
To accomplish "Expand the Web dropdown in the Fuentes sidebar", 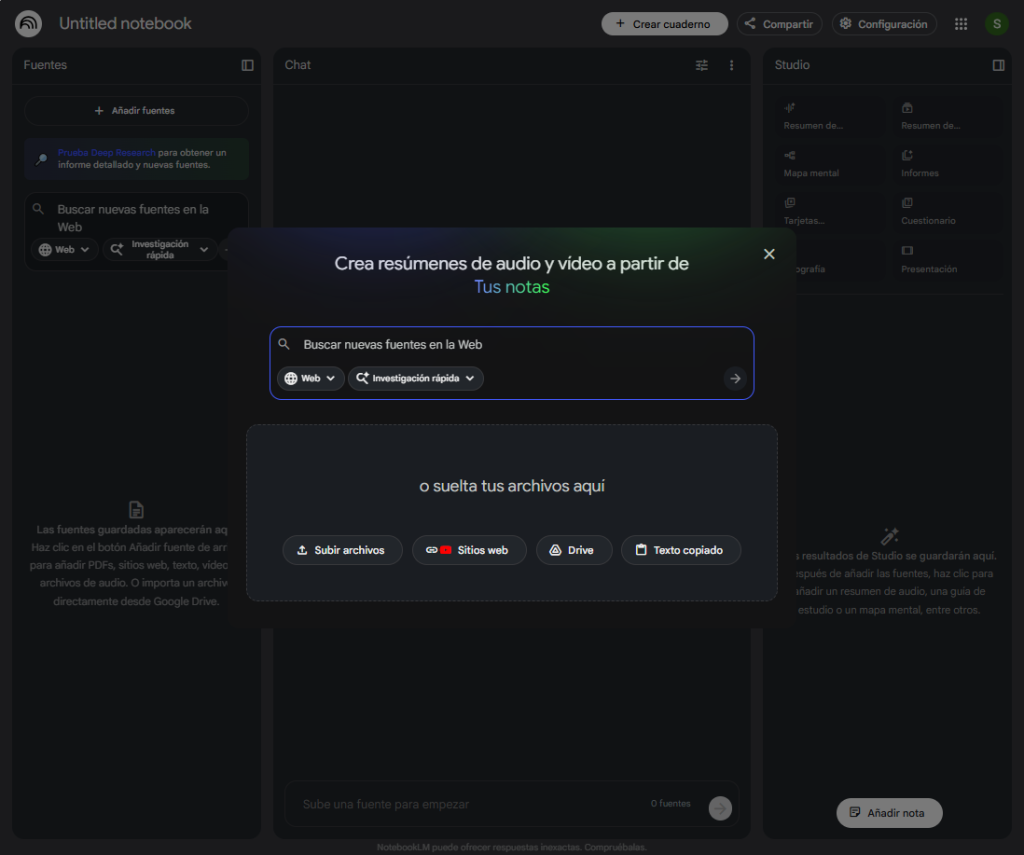I will point(63,249).
